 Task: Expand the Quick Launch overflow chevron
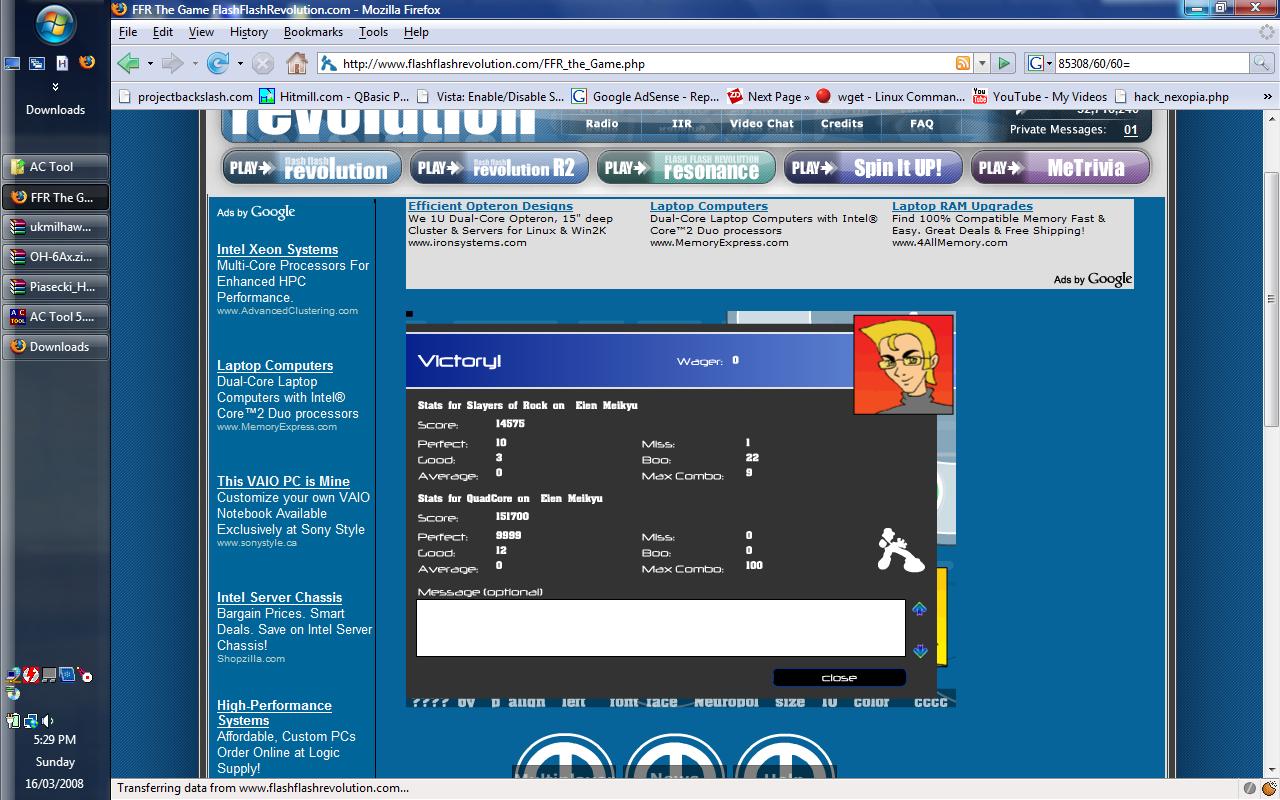[55, 86]
